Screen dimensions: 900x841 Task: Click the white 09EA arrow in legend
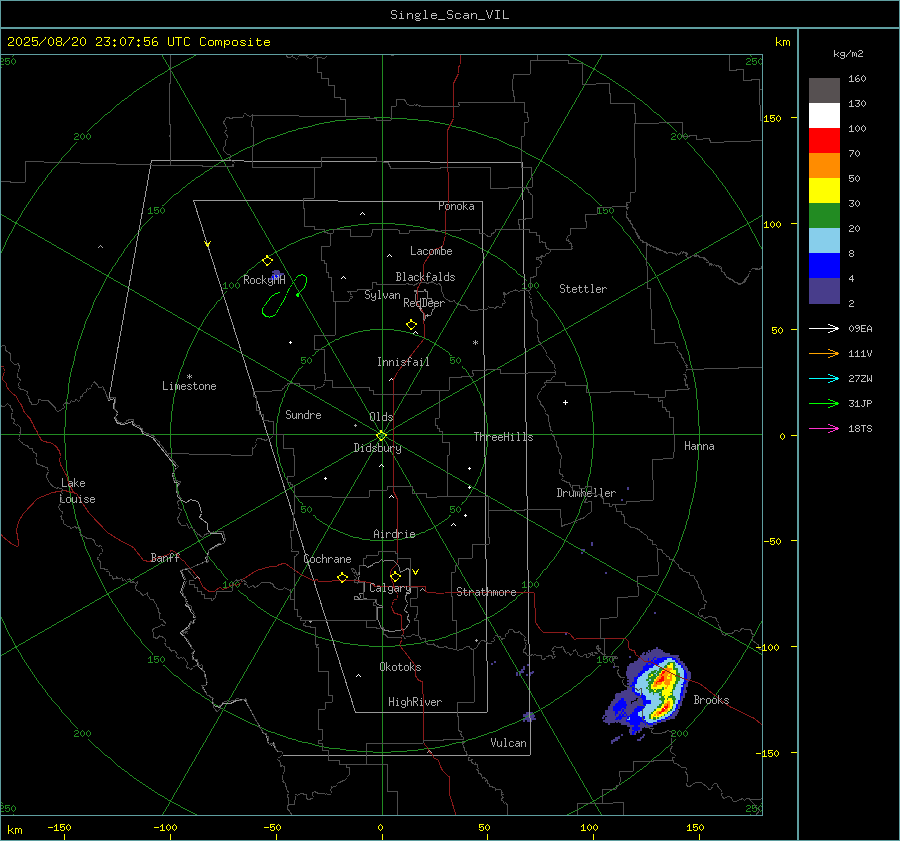pos(824,328)
